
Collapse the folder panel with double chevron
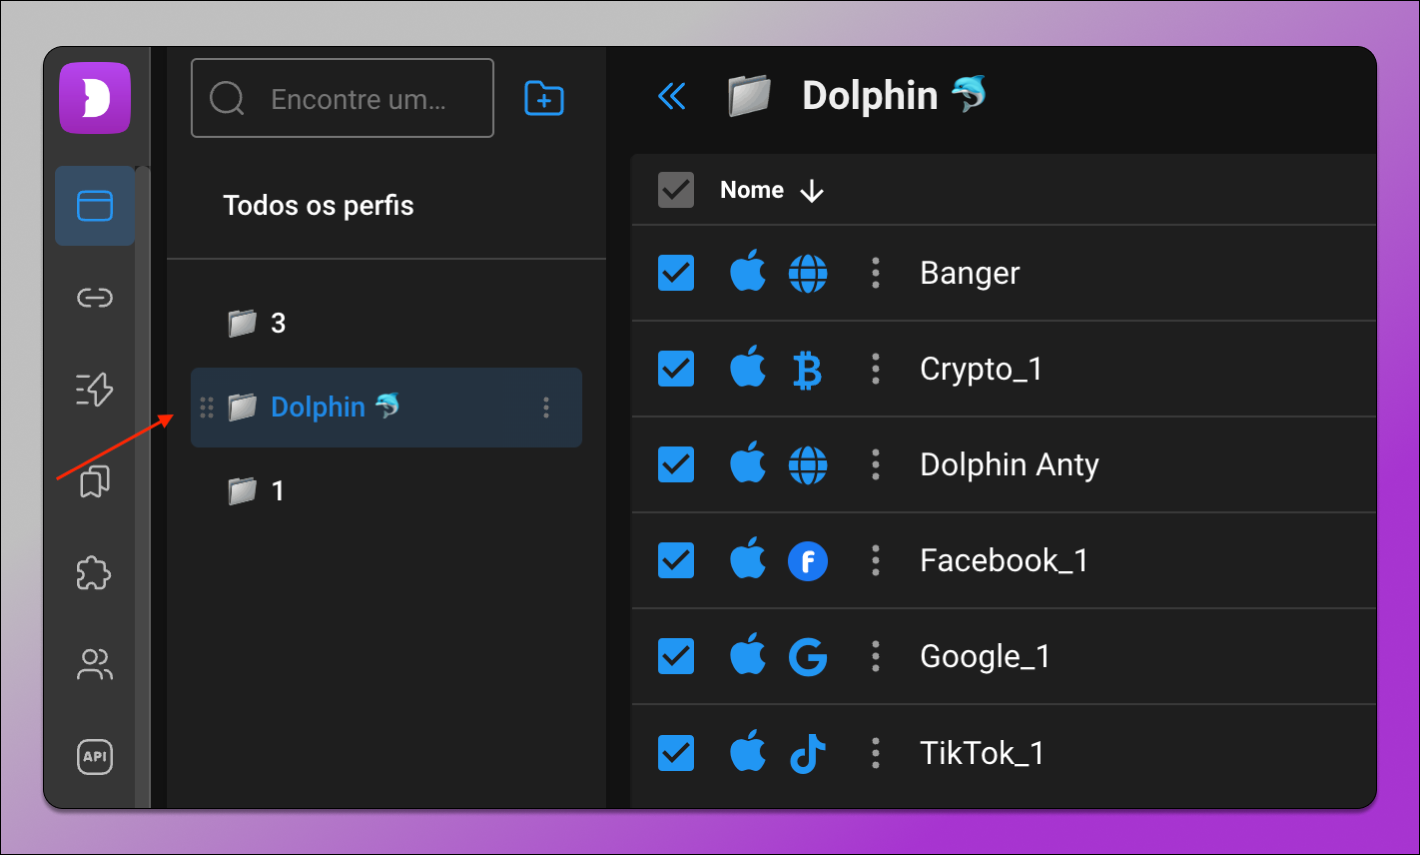tap(672, 97)
